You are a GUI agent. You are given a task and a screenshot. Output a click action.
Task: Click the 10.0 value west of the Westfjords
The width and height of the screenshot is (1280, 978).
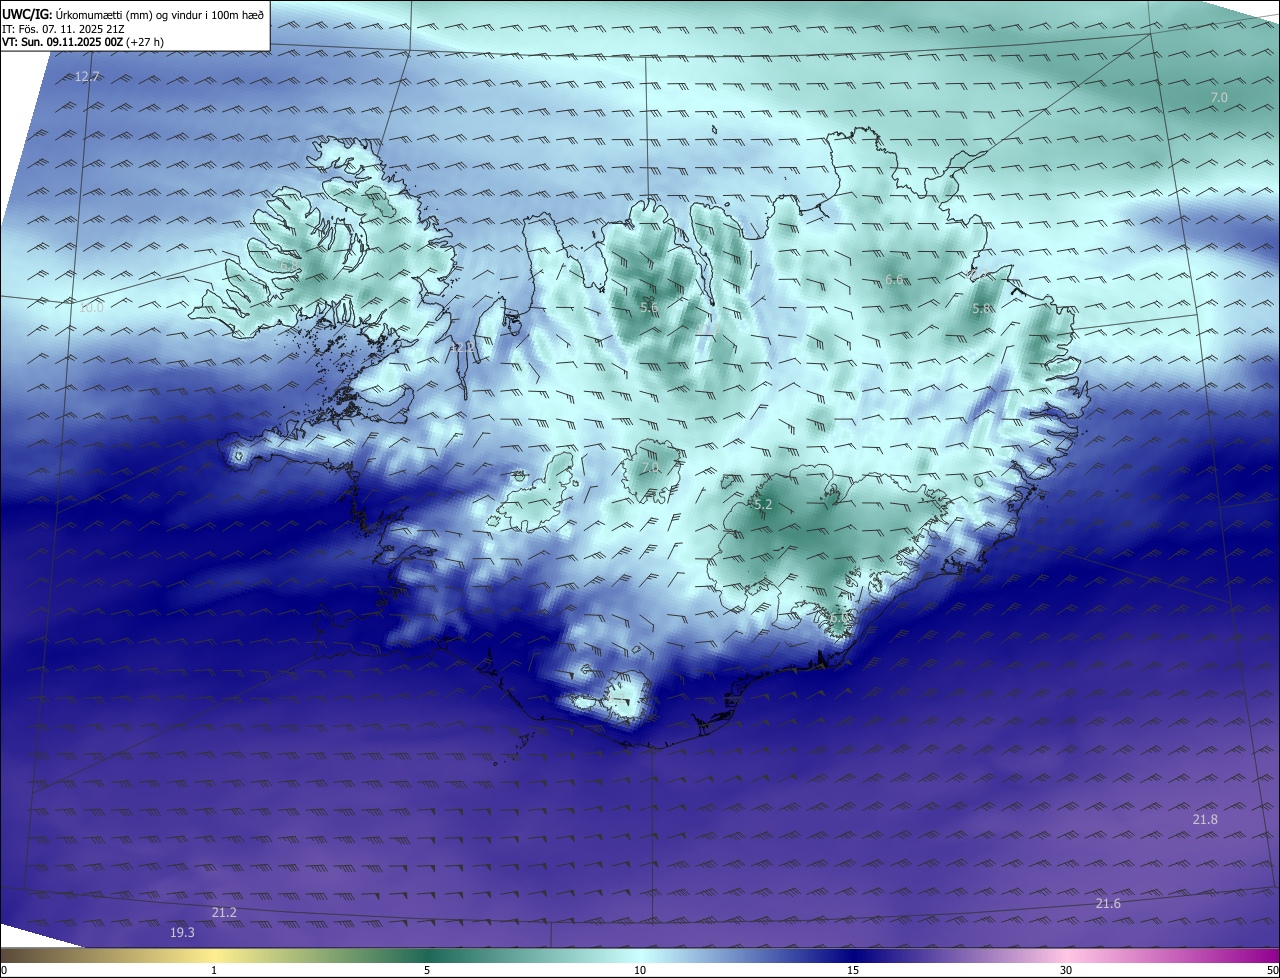(x=91, y=308)
